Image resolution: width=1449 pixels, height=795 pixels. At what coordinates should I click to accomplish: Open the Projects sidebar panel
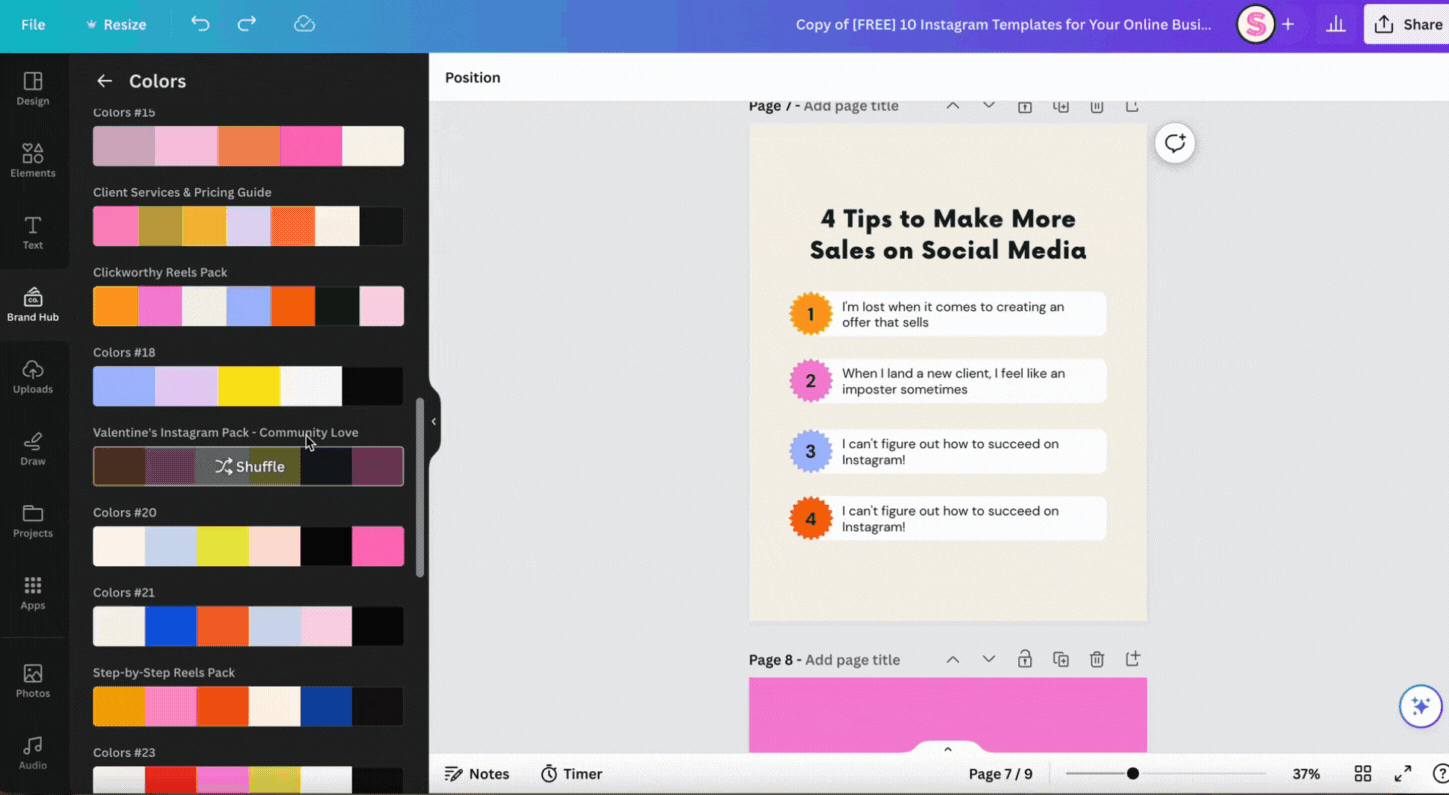(x=33, y=520)
